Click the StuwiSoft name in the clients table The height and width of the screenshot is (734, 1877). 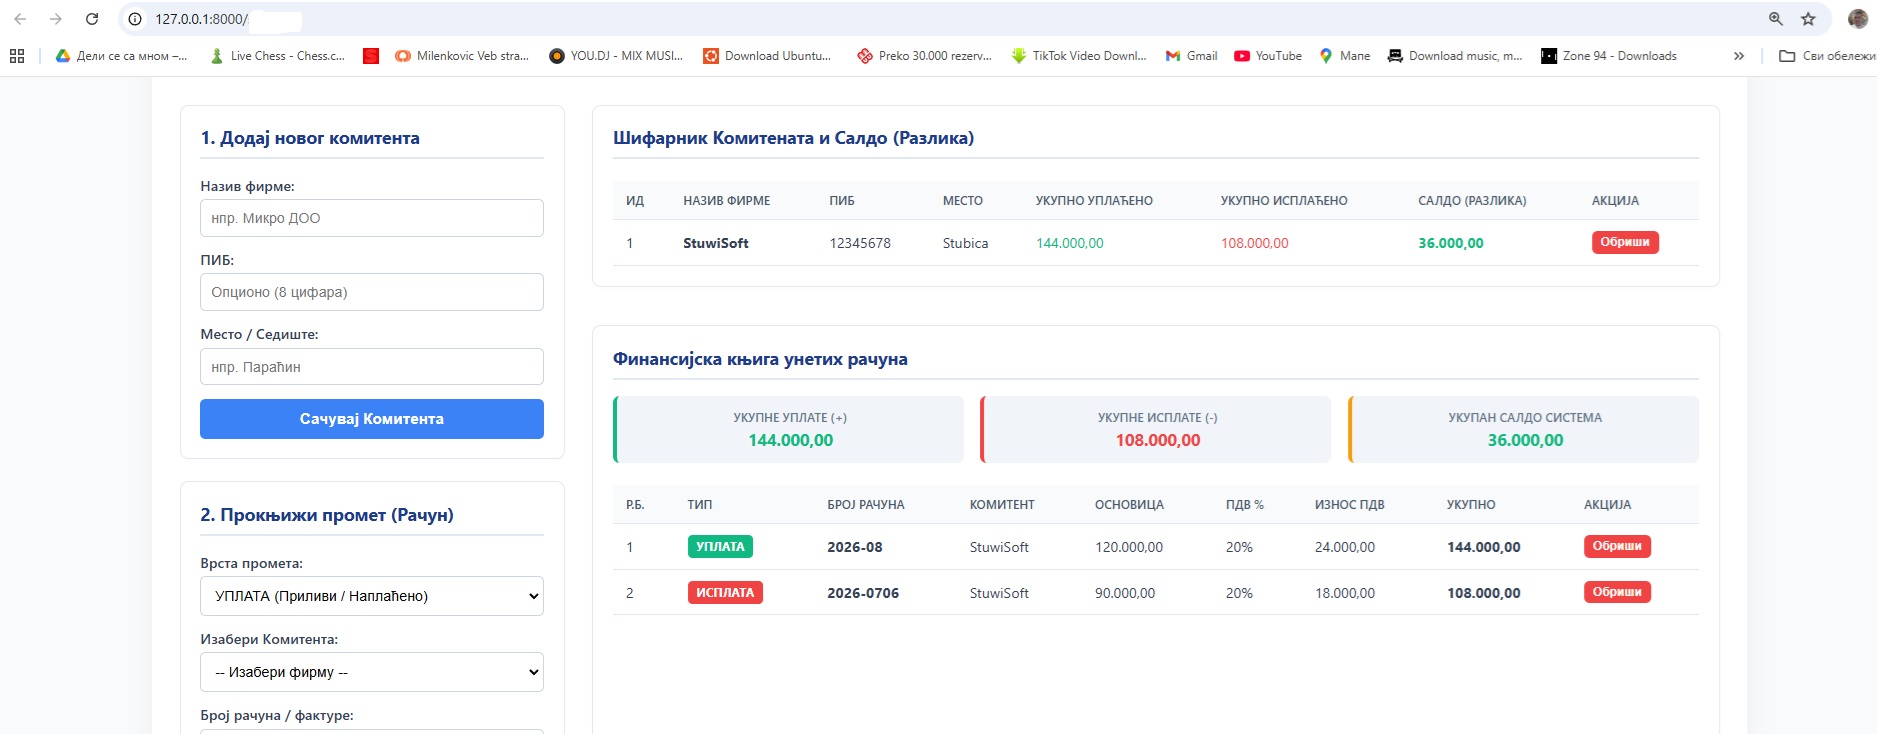[716, 243]
